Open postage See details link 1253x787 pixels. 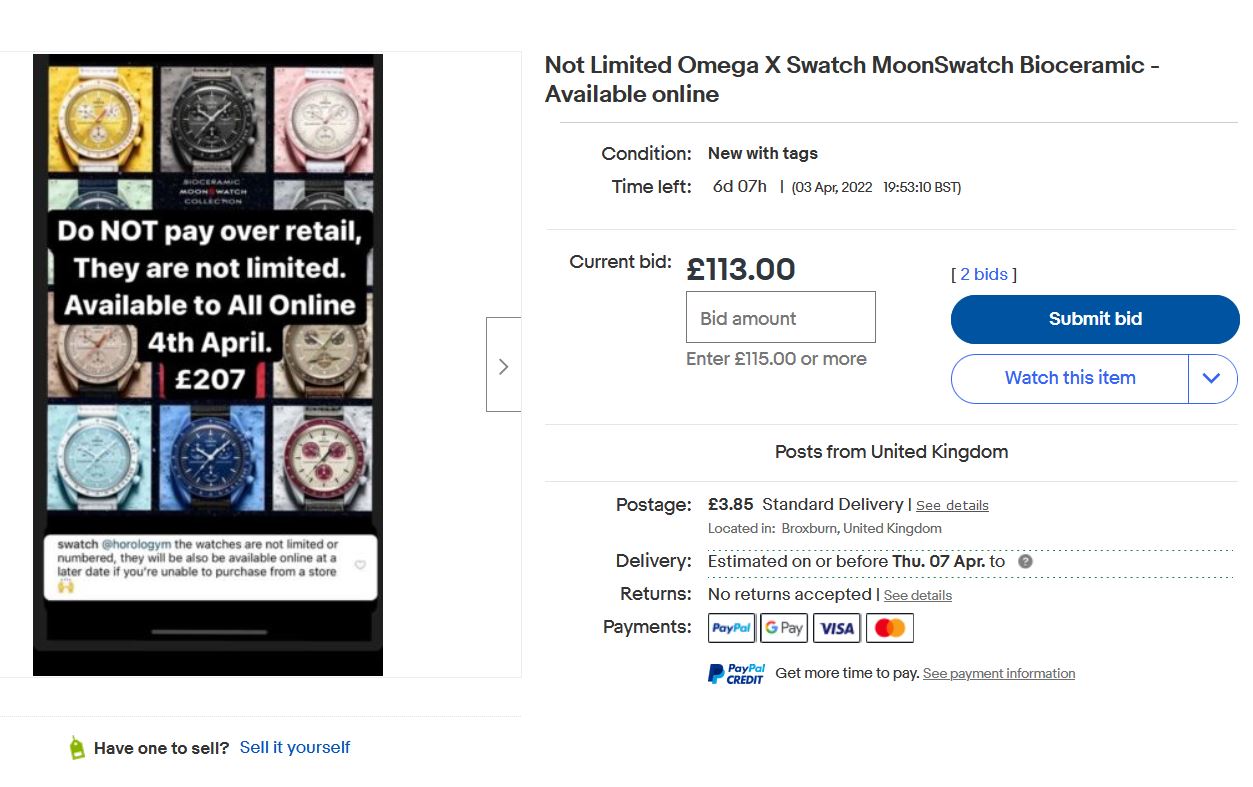952,506
